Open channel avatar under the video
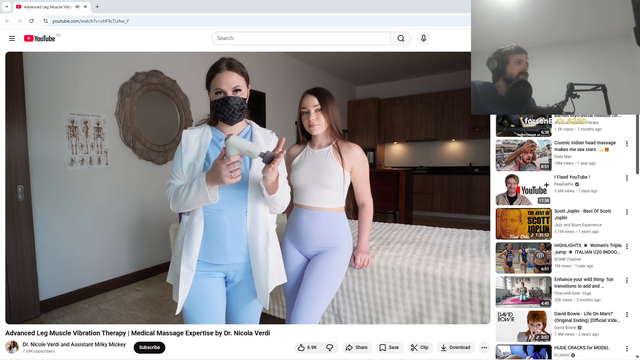This screenshot has width=640, height=360. point(12,347)
